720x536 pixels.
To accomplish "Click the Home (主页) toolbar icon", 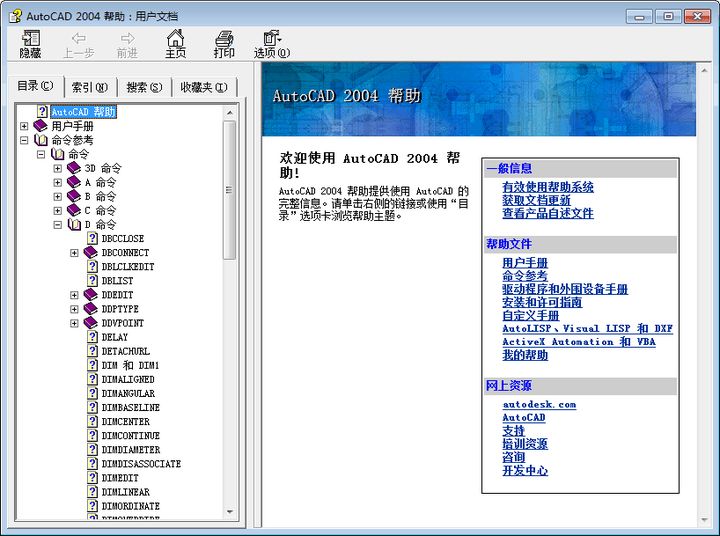I will (175, 44).
